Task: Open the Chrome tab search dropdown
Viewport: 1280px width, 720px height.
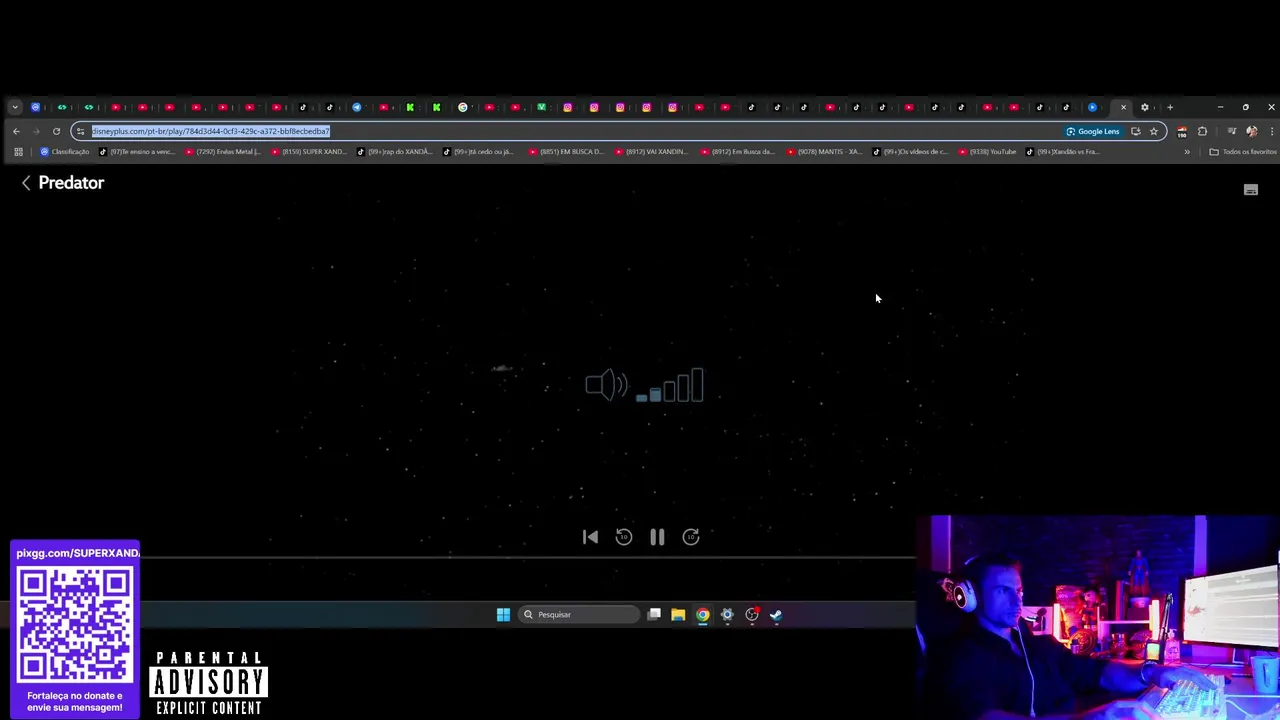Action: pos(15,107)
